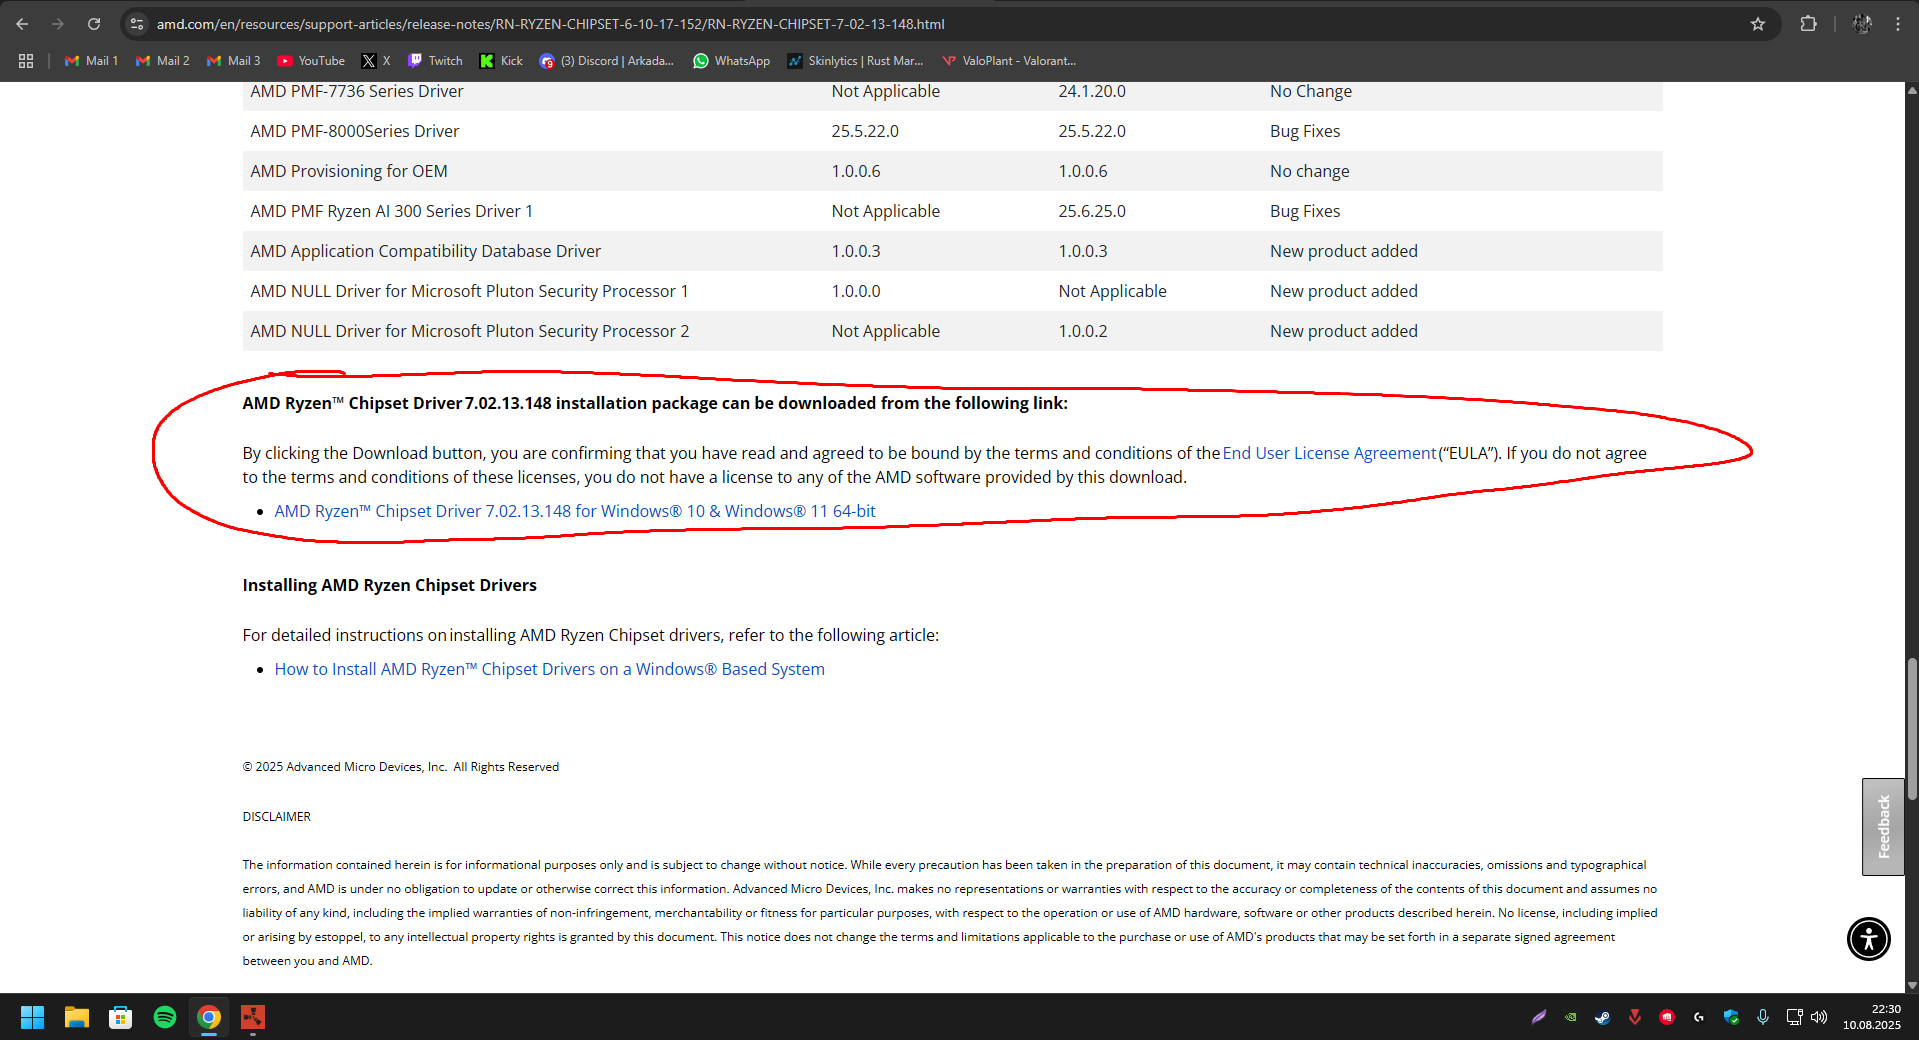Open the ValoPlant bookmark
This screenshot has height=1040, width=1919.
coord(1009,61)
